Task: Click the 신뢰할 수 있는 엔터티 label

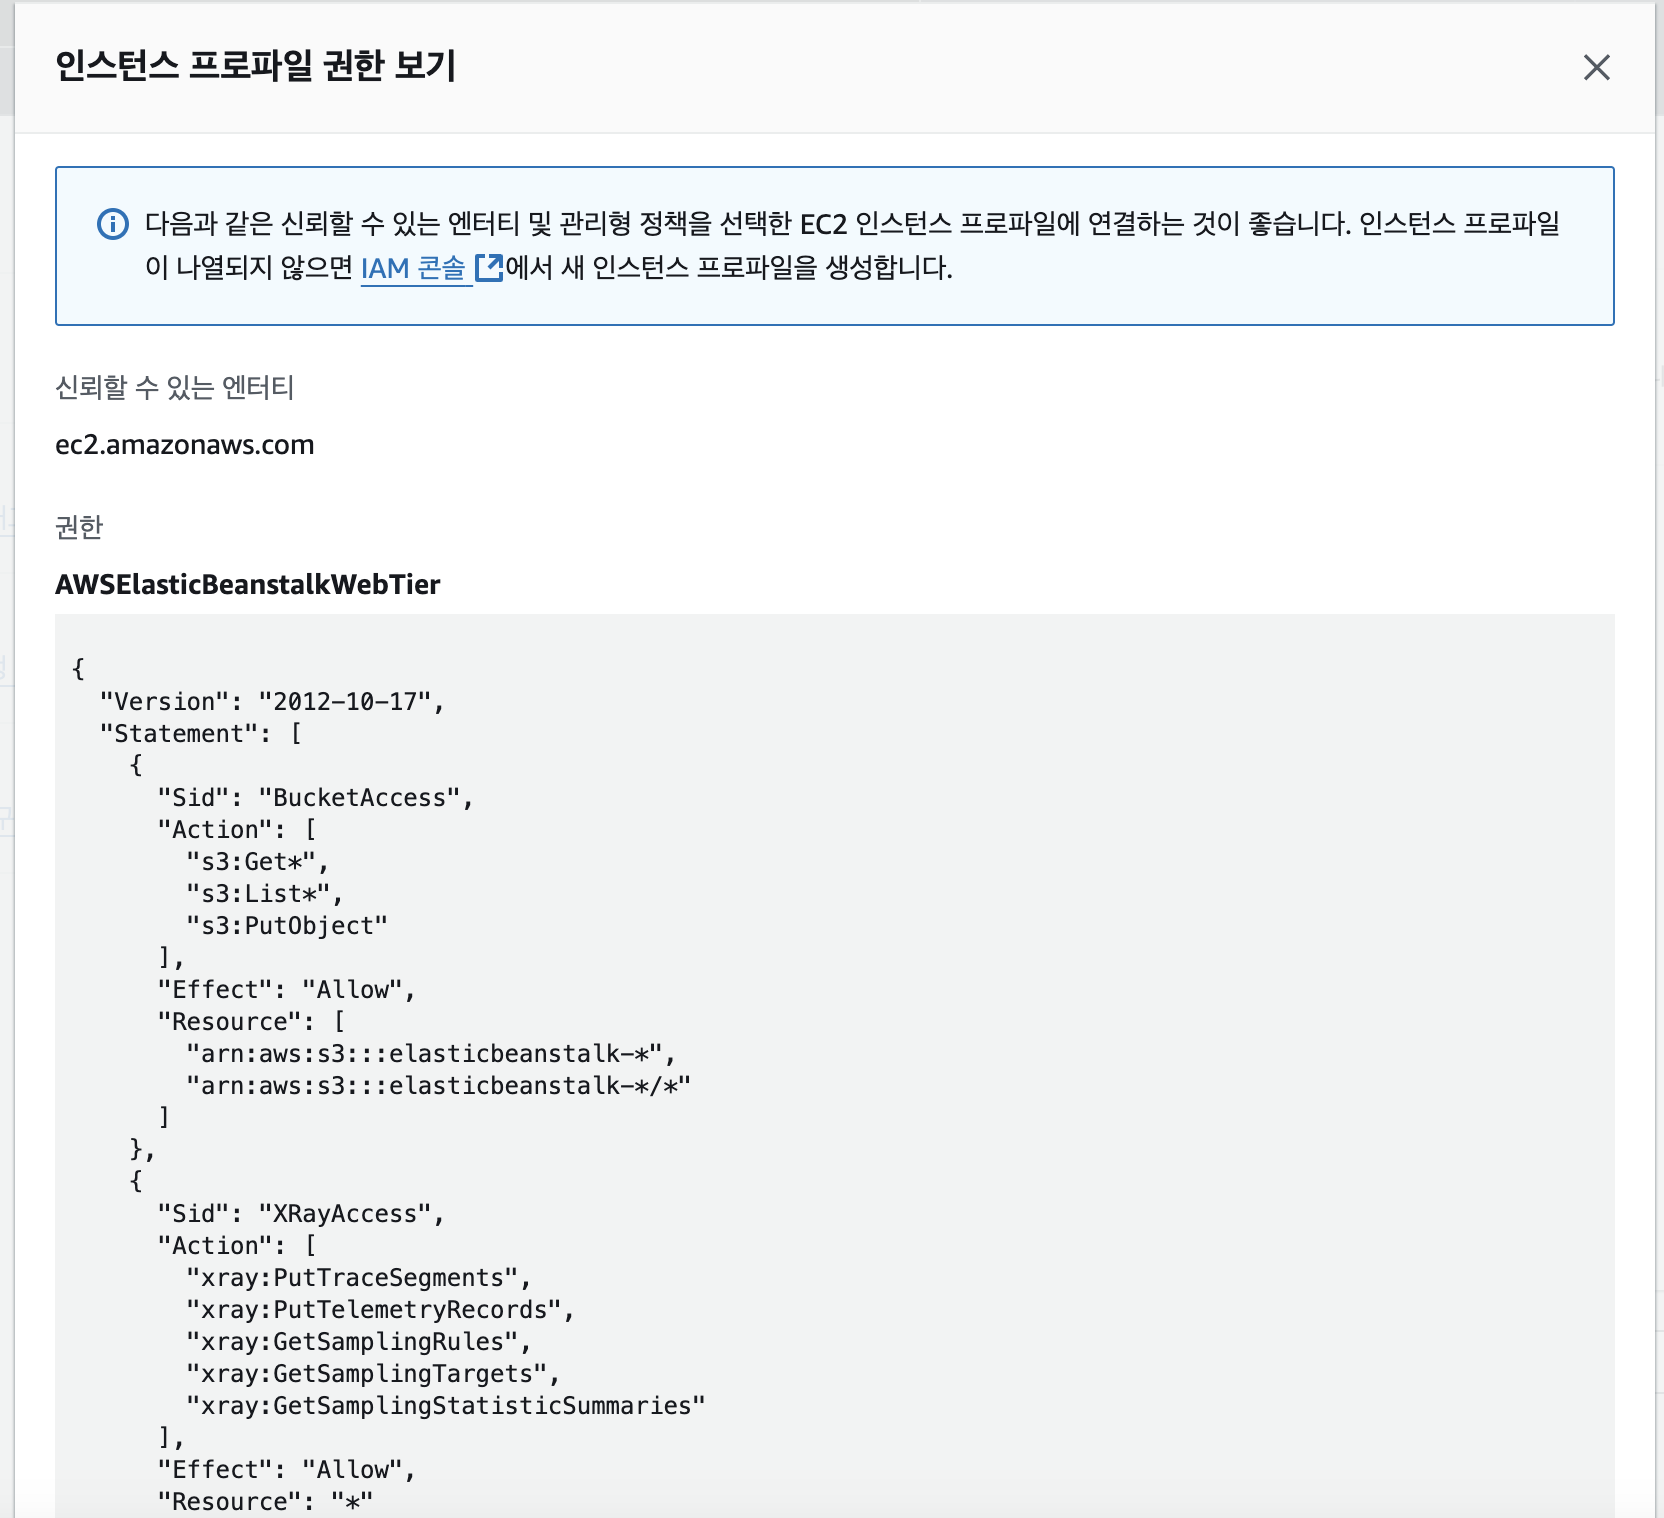Action: [x=174, y=387]
